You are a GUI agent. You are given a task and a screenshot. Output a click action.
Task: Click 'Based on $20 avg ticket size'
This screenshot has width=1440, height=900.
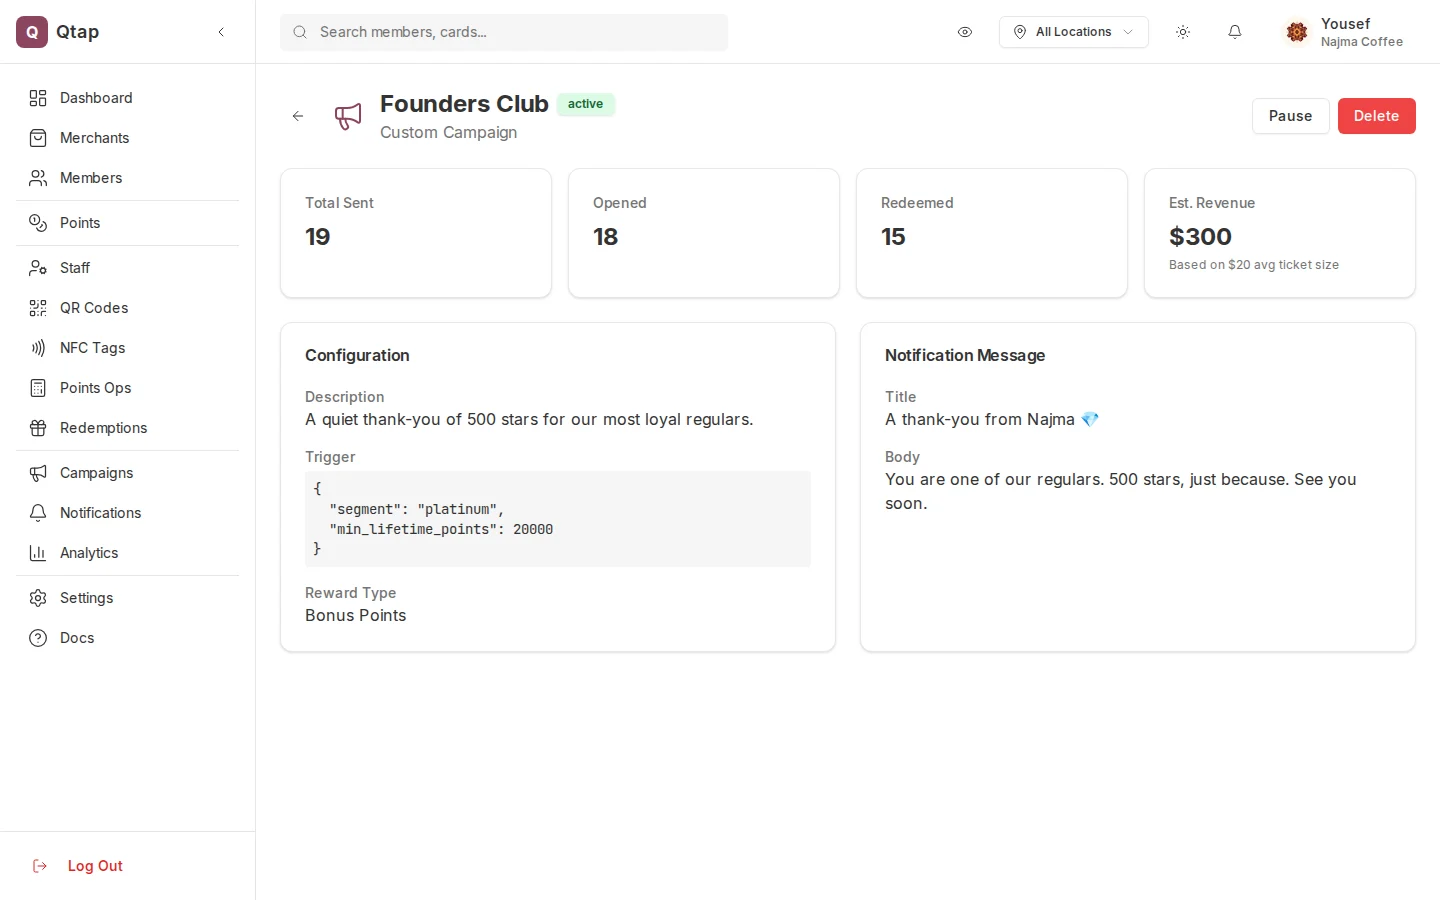(x=1254, y=265)
